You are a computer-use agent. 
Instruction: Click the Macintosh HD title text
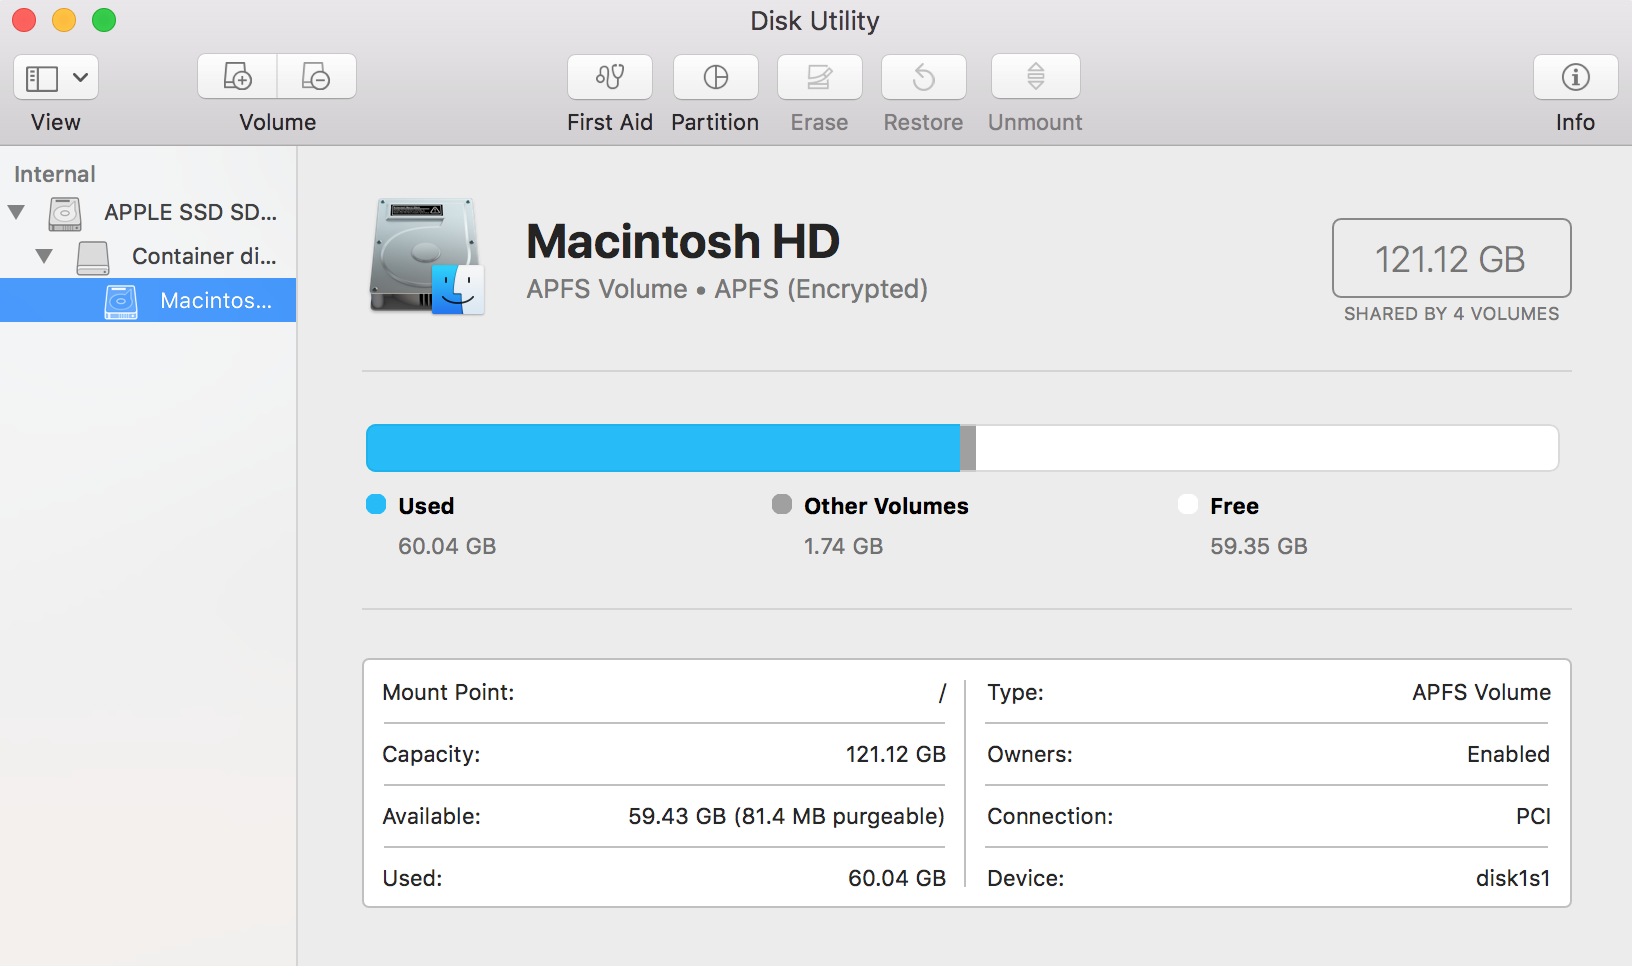[x=683, y=241]
